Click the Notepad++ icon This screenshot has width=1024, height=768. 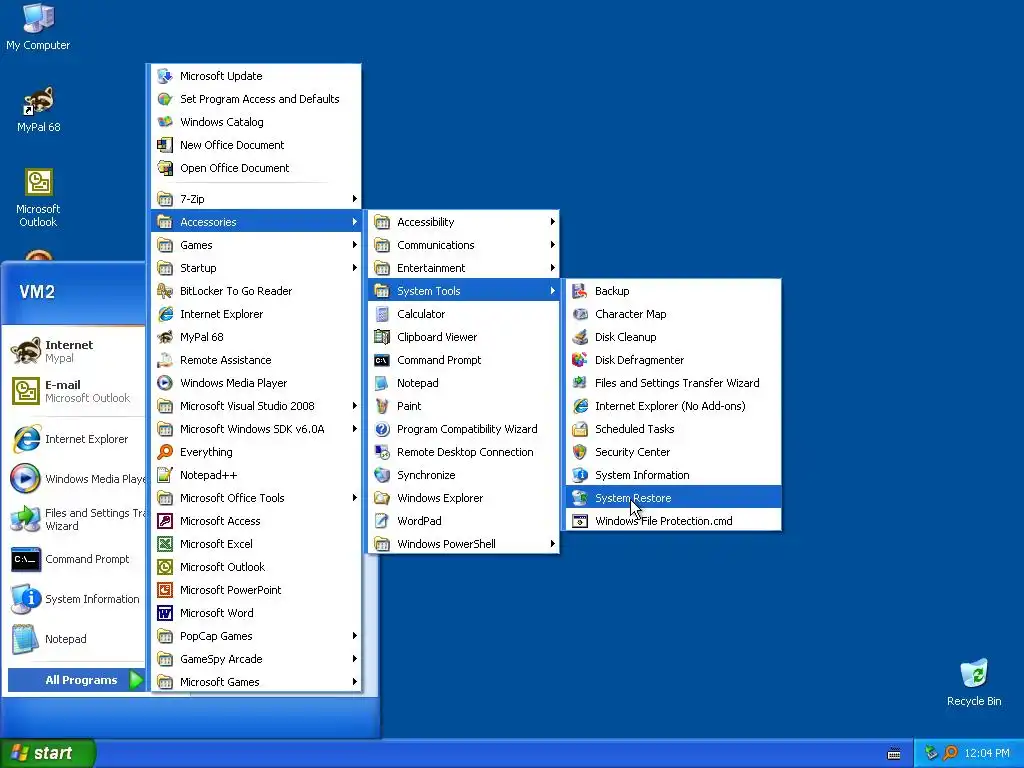(x=165, y=475)
